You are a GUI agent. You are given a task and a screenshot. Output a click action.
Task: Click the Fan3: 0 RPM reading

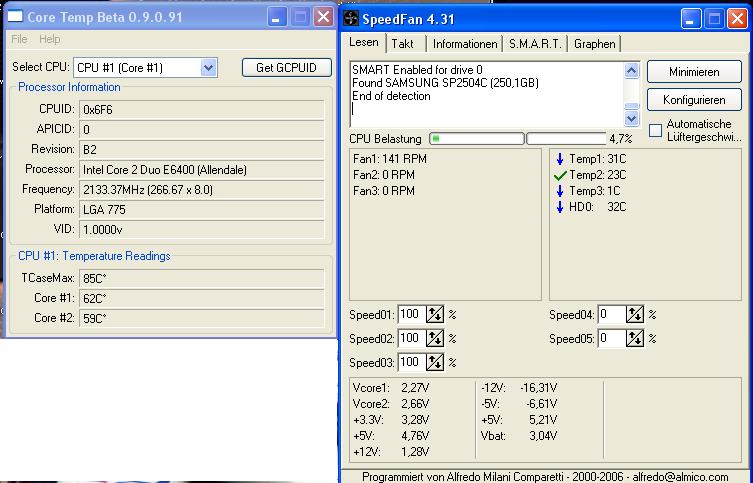coord(384,191)
